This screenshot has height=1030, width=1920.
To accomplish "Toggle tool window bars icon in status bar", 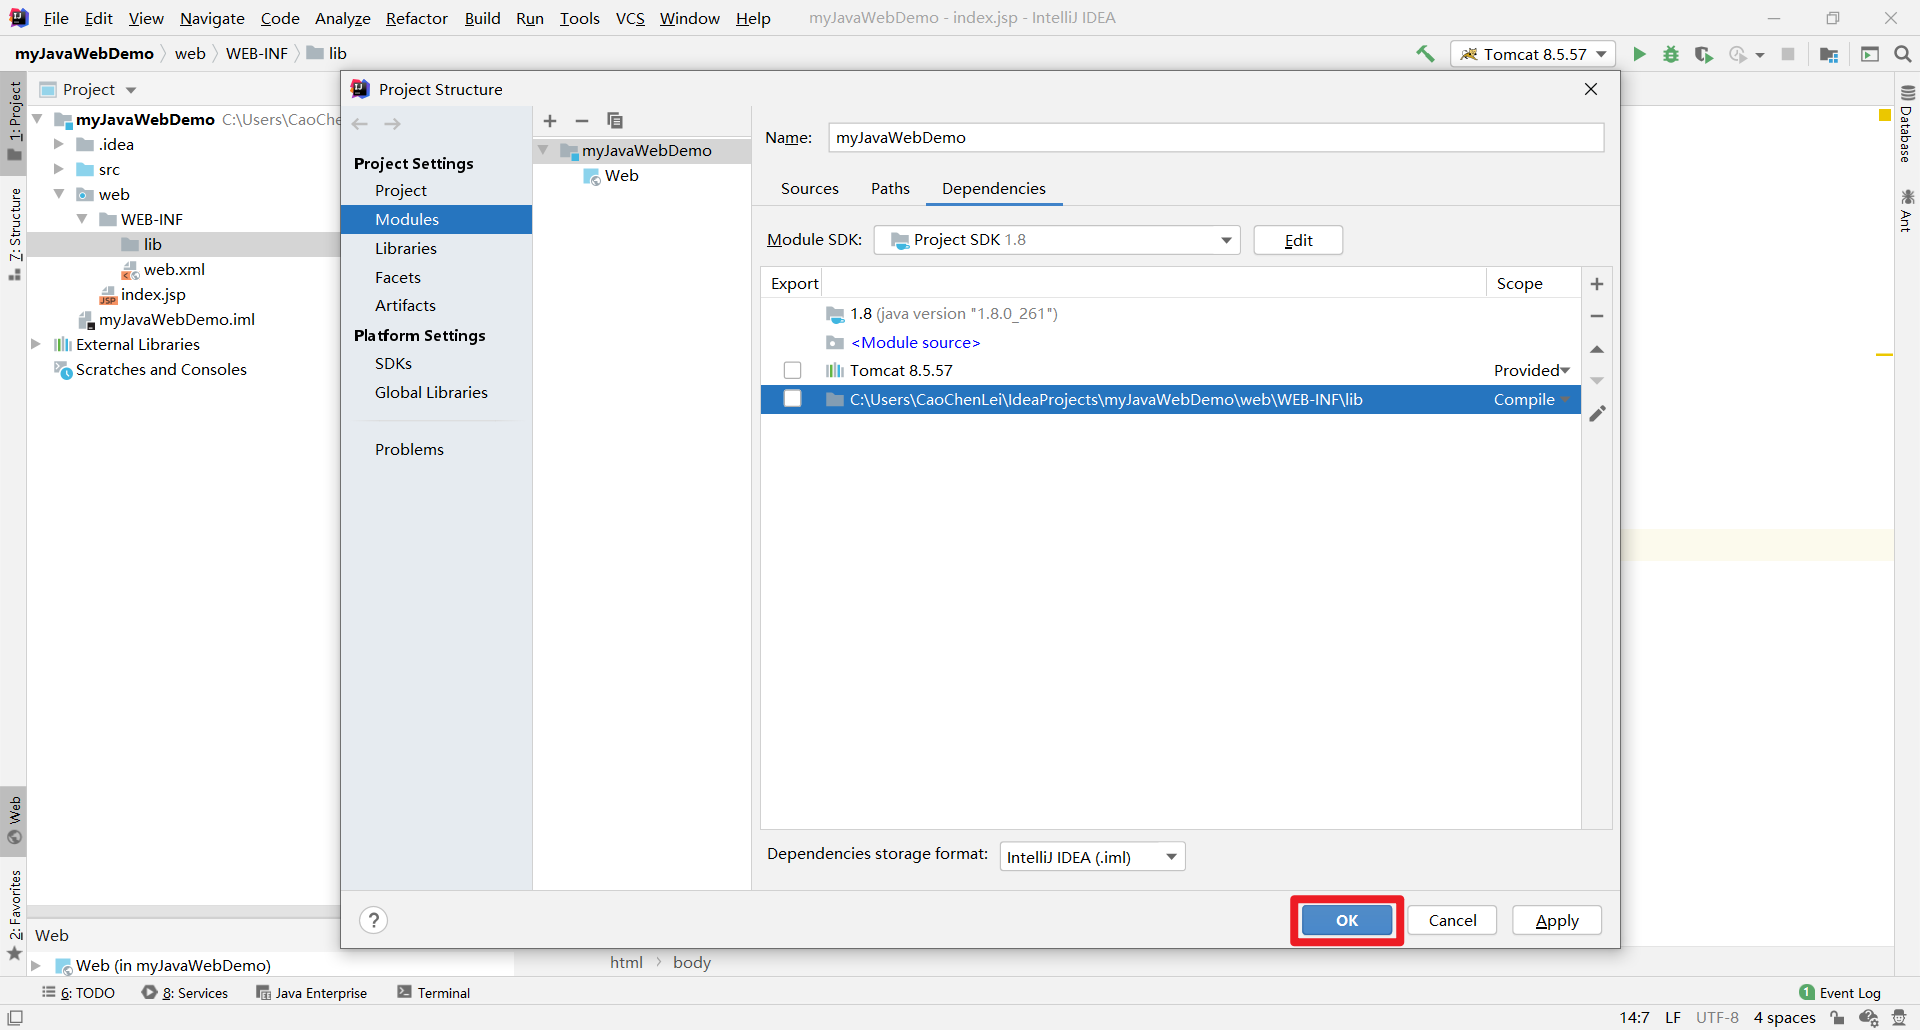I will coord(15,1018).
